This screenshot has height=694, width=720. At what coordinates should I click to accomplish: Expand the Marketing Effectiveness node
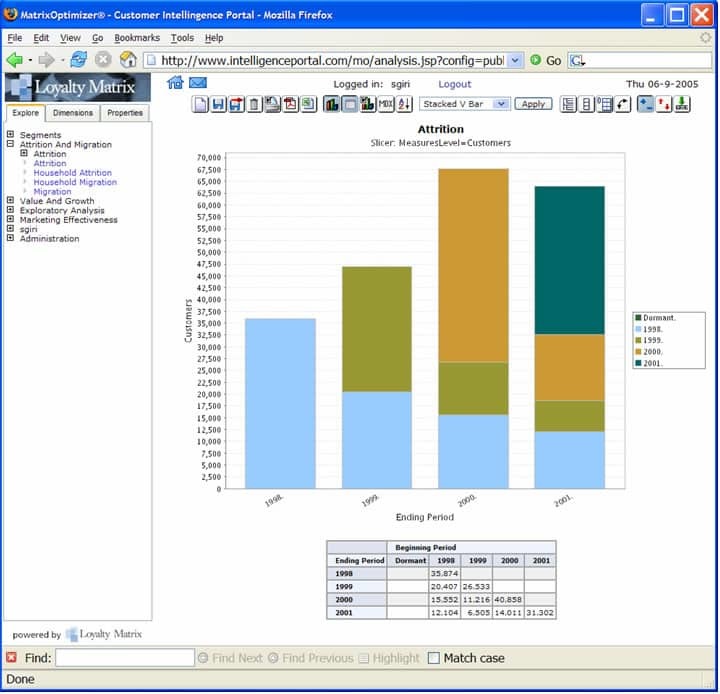click(10, 219)
